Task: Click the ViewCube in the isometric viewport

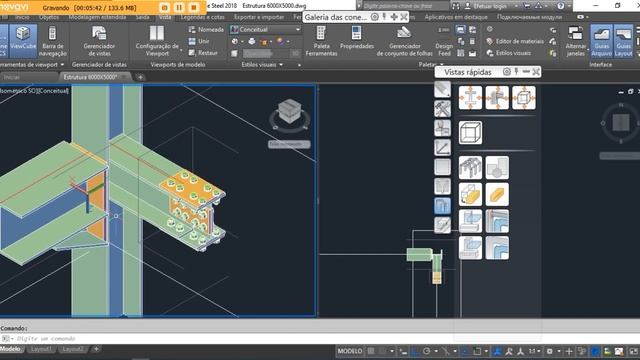Action: click(289, 111)
